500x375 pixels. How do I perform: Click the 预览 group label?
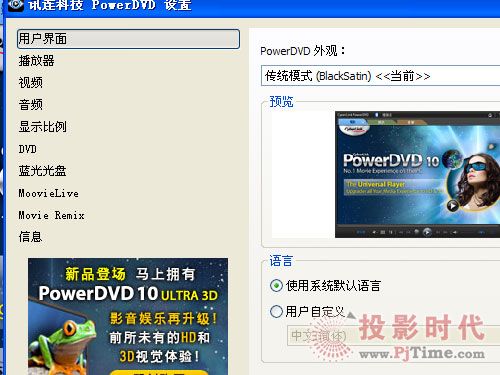click(282, 102)
